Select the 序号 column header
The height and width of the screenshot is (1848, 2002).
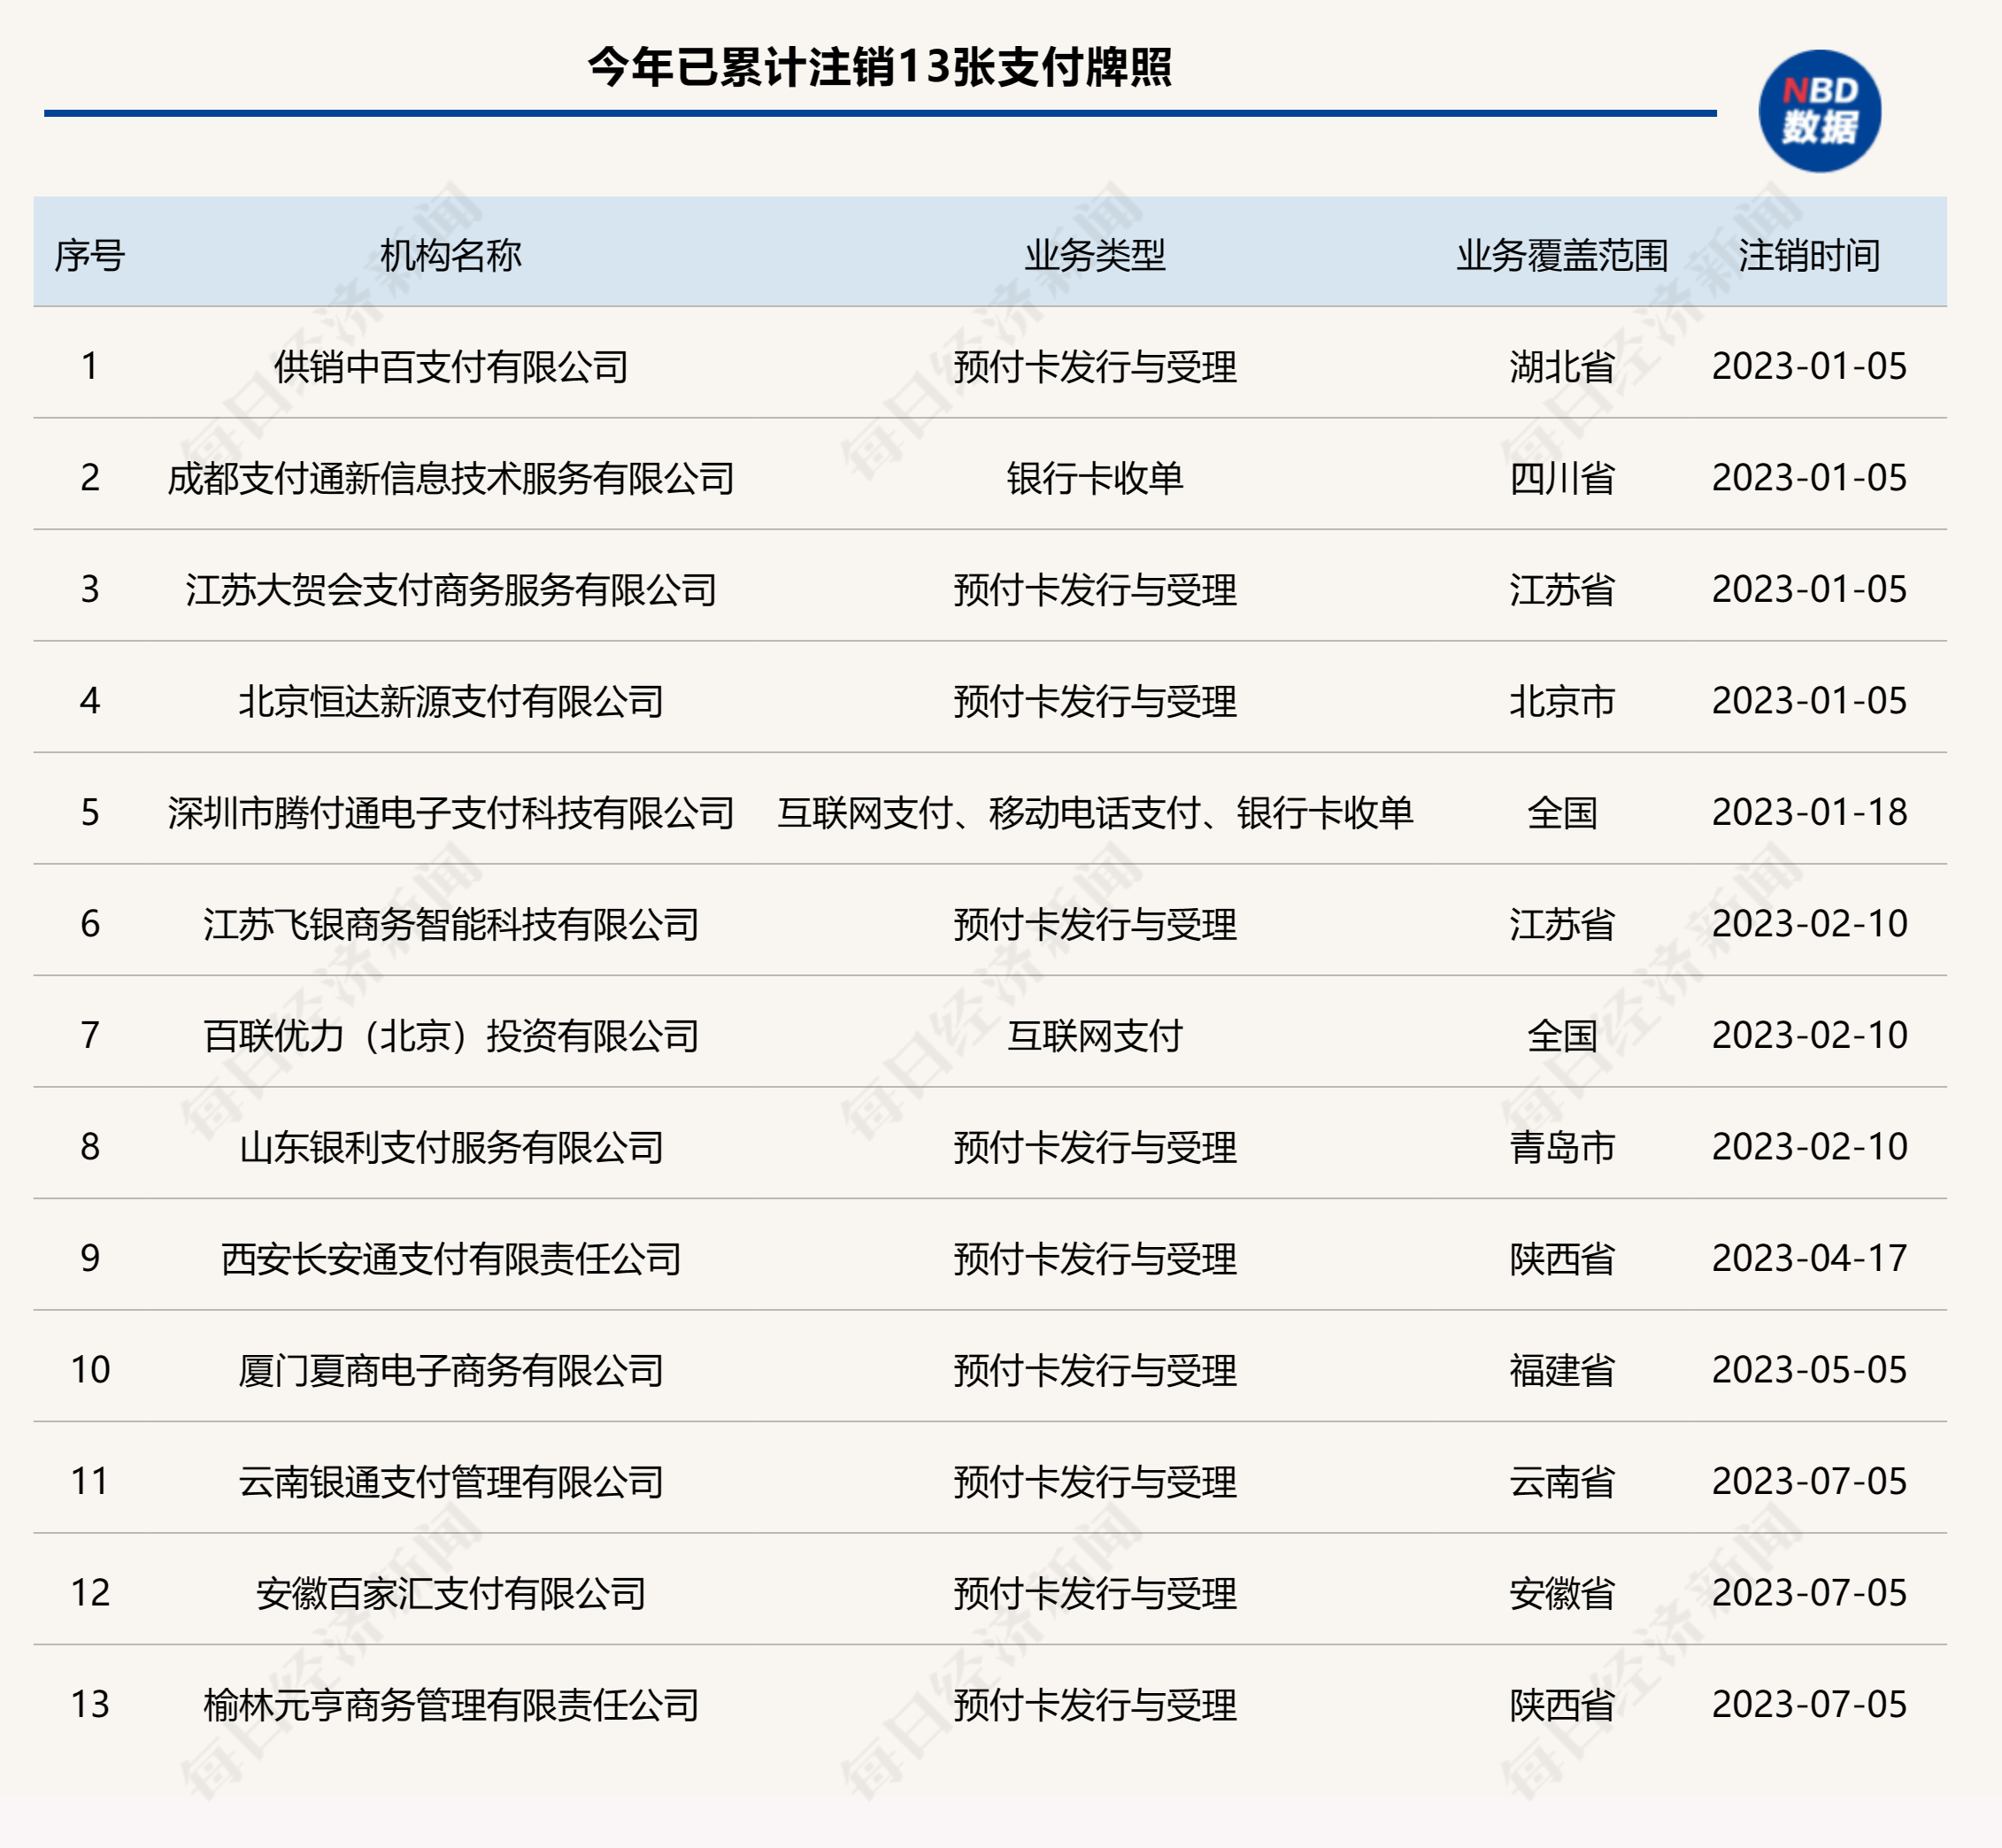pos(89,256)
